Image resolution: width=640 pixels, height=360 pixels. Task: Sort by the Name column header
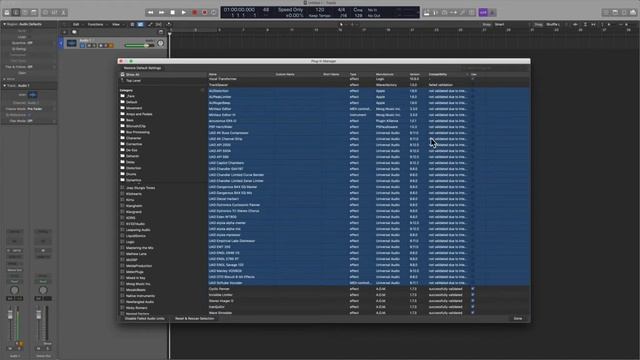pyautogui.click(x=213, y=74)
